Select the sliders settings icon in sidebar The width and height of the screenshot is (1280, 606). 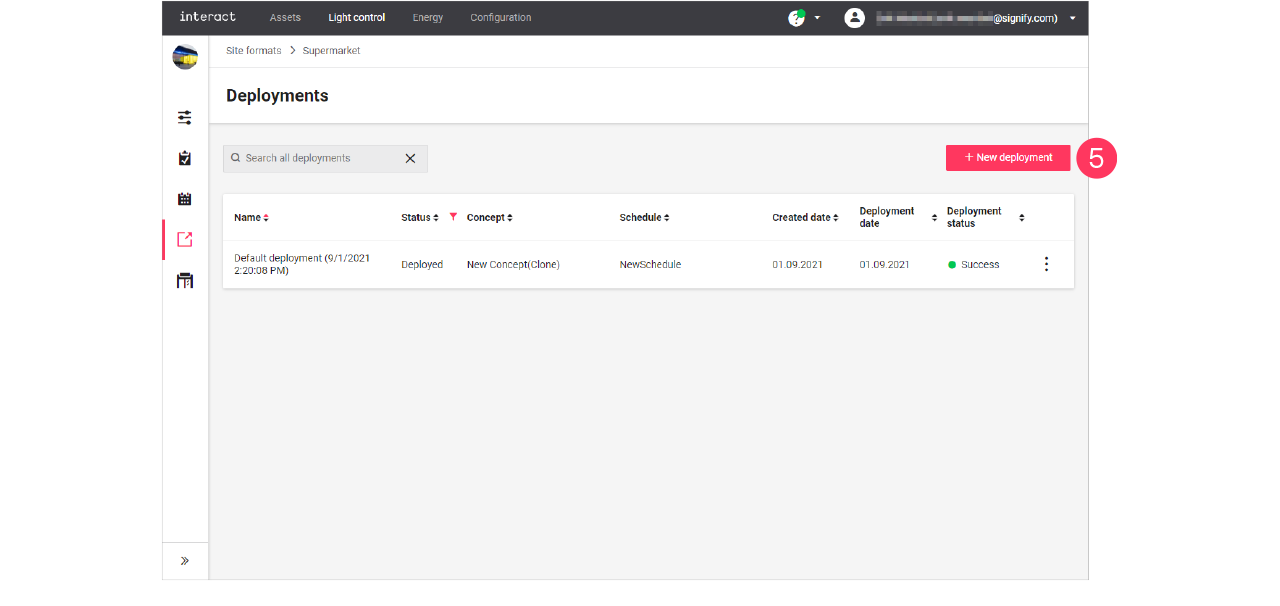point(184,117)
